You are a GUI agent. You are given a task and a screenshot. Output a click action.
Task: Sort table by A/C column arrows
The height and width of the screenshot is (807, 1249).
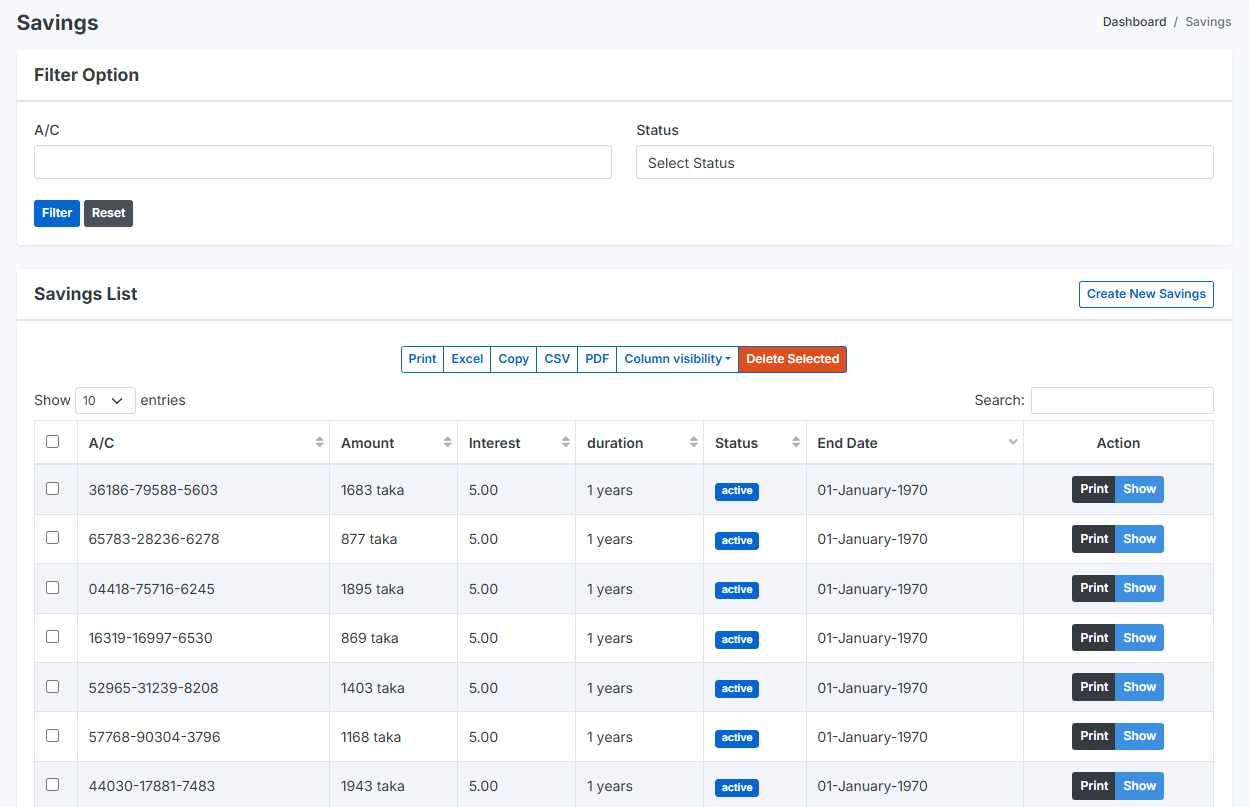[x=320, y=442]
